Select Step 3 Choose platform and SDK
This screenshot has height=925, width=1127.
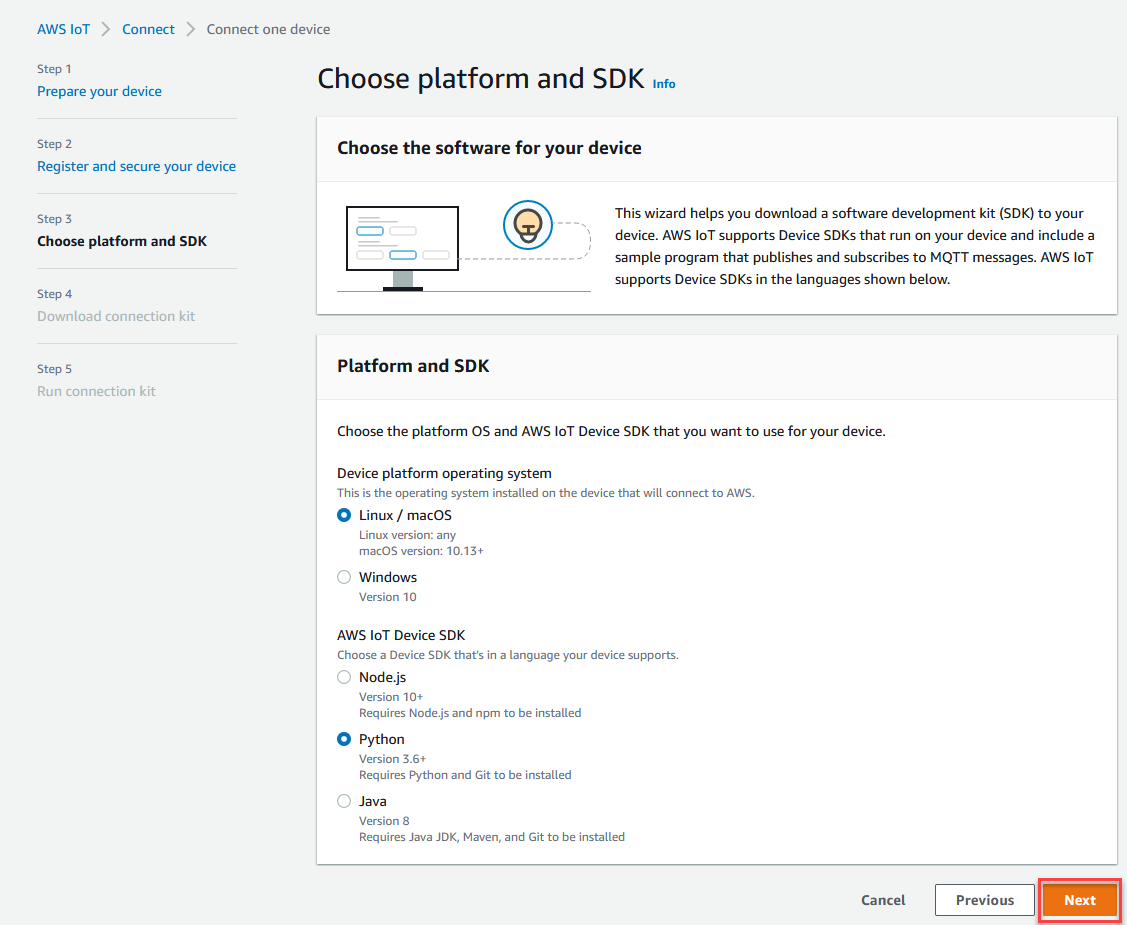click(x=122, y=241)
